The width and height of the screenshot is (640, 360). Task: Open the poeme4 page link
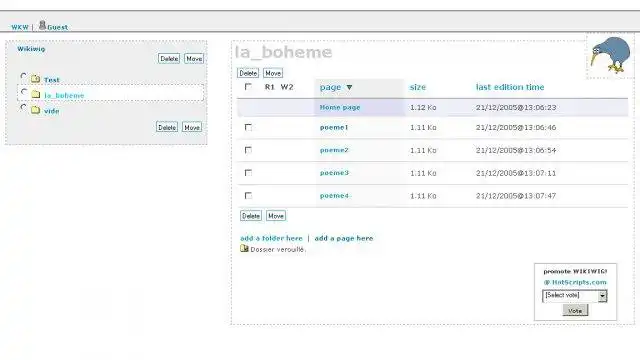pyautogui.click(x=334, y=196)
